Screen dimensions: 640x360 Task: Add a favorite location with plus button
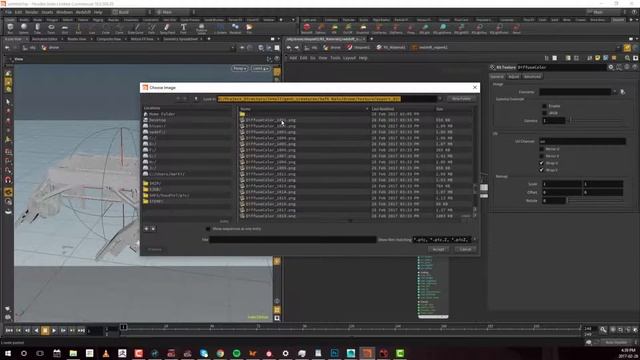point(147,229)
